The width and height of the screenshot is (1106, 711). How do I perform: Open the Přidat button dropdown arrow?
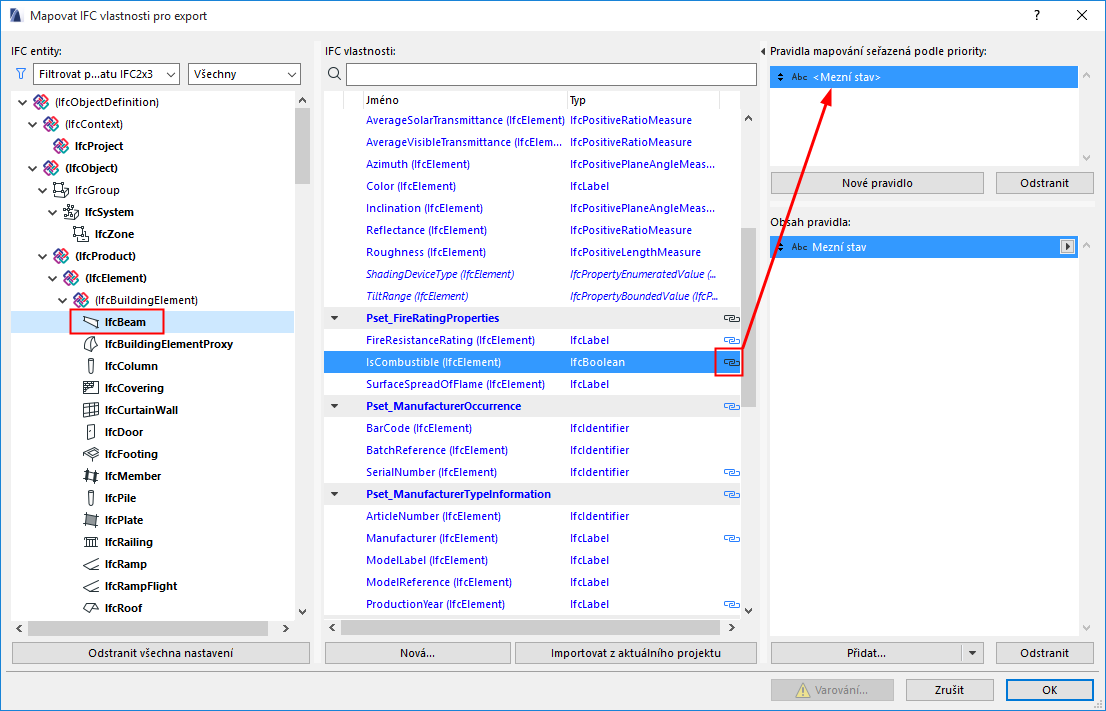point(972,653)
